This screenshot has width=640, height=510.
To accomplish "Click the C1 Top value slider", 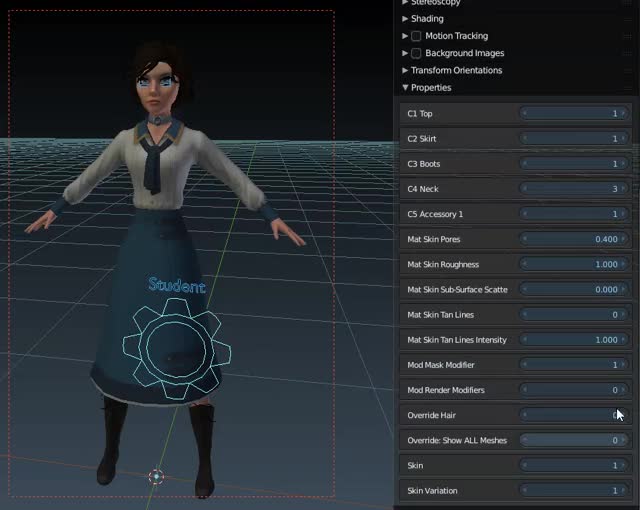I will pyautogui.click(x=574, y=113).
